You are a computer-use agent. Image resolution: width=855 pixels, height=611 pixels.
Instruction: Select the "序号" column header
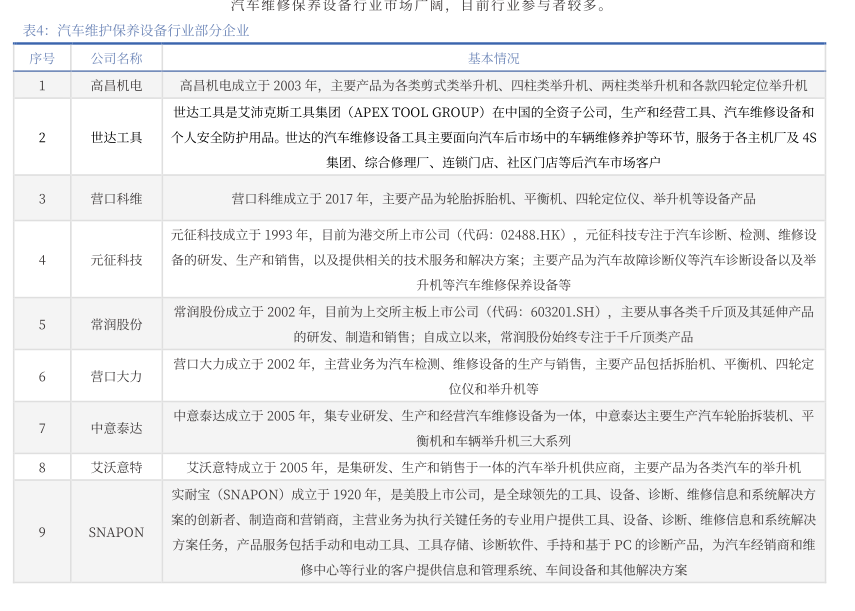pyautogui.click(x=42, y=58)
